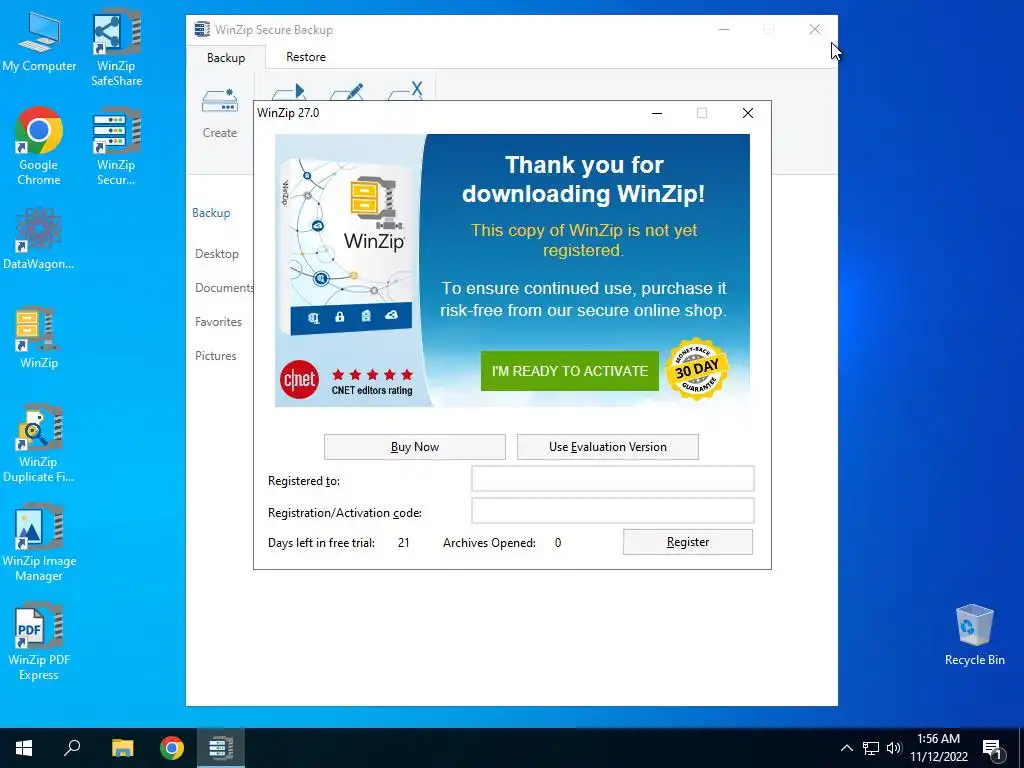Open the notification center icon
Image resolution: width=1024 pixels, height=768 pixels.
992,748
